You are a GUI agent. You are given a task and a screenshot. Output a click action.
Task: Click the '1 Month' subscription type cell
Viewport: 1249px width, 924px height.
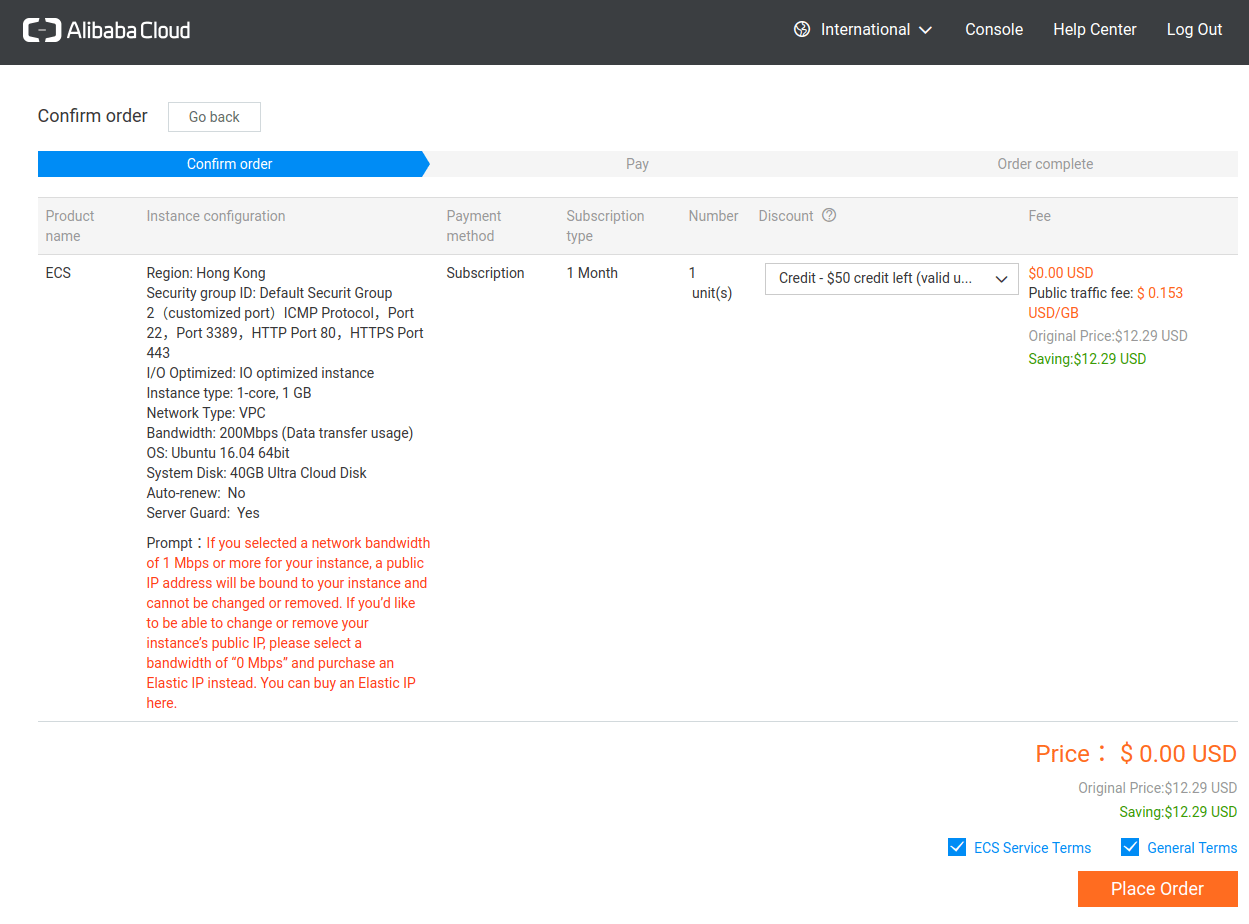point(592,273)
